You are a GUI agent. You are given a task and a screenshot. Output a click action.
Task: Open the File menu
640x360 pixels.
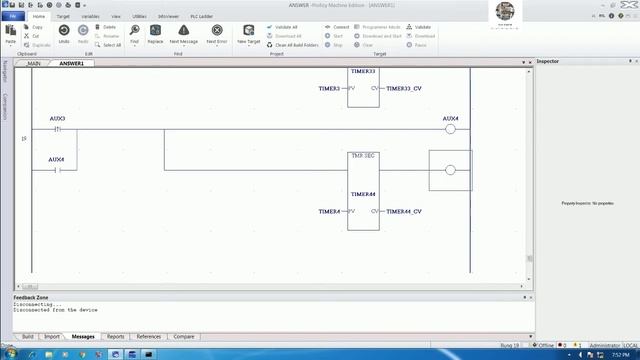[13, 16]
